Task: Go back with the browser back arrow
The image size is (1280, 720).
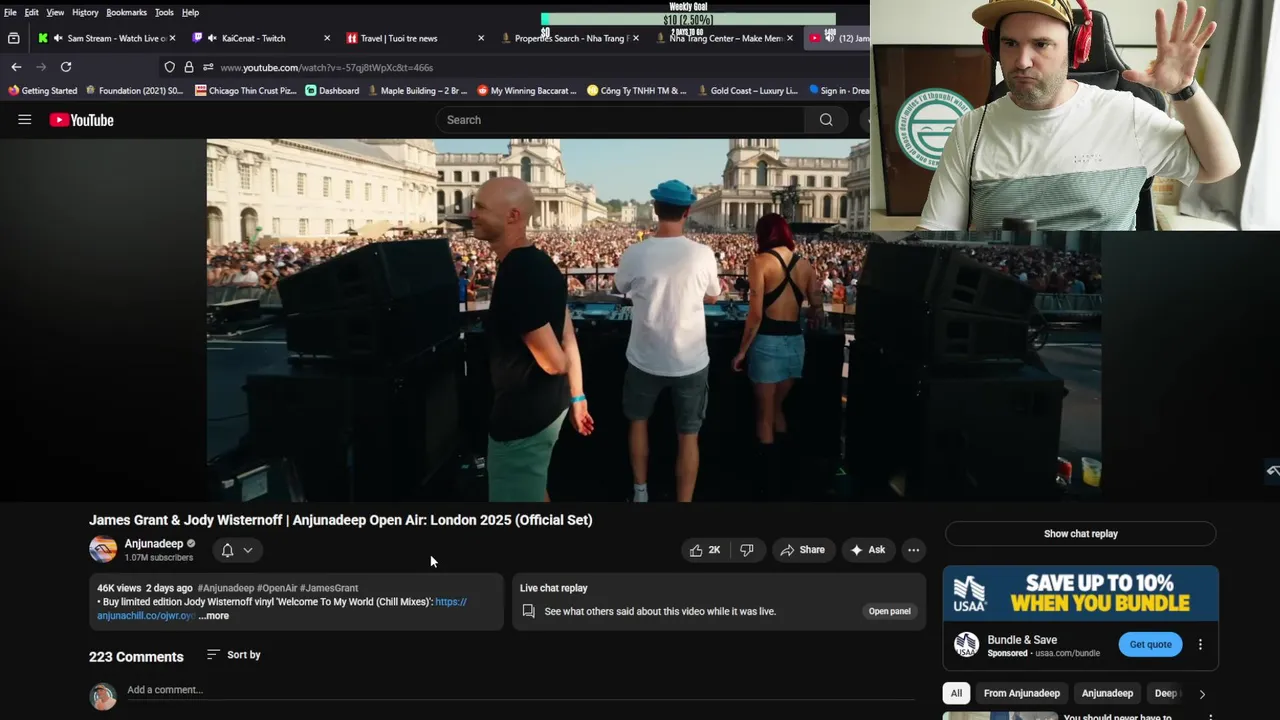Action: pos(16,67)
